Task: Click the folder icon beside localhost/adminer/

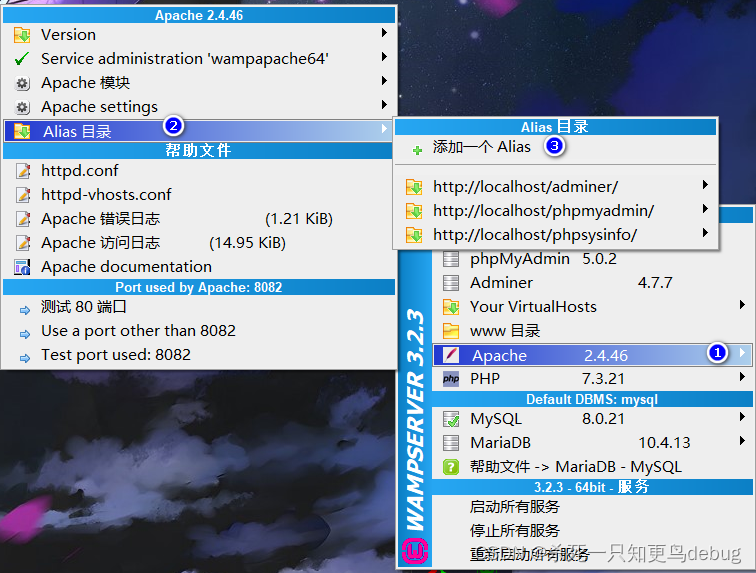Action: [x=414, y=187]
